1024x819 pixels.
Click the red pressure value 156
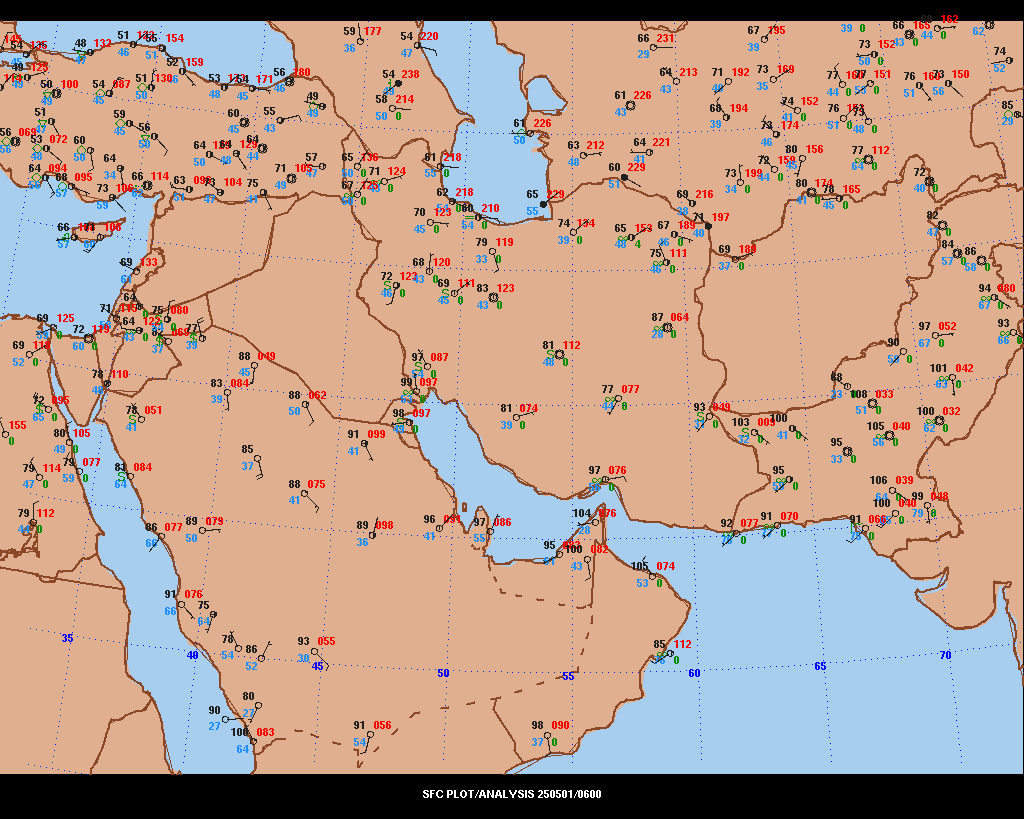814,150
